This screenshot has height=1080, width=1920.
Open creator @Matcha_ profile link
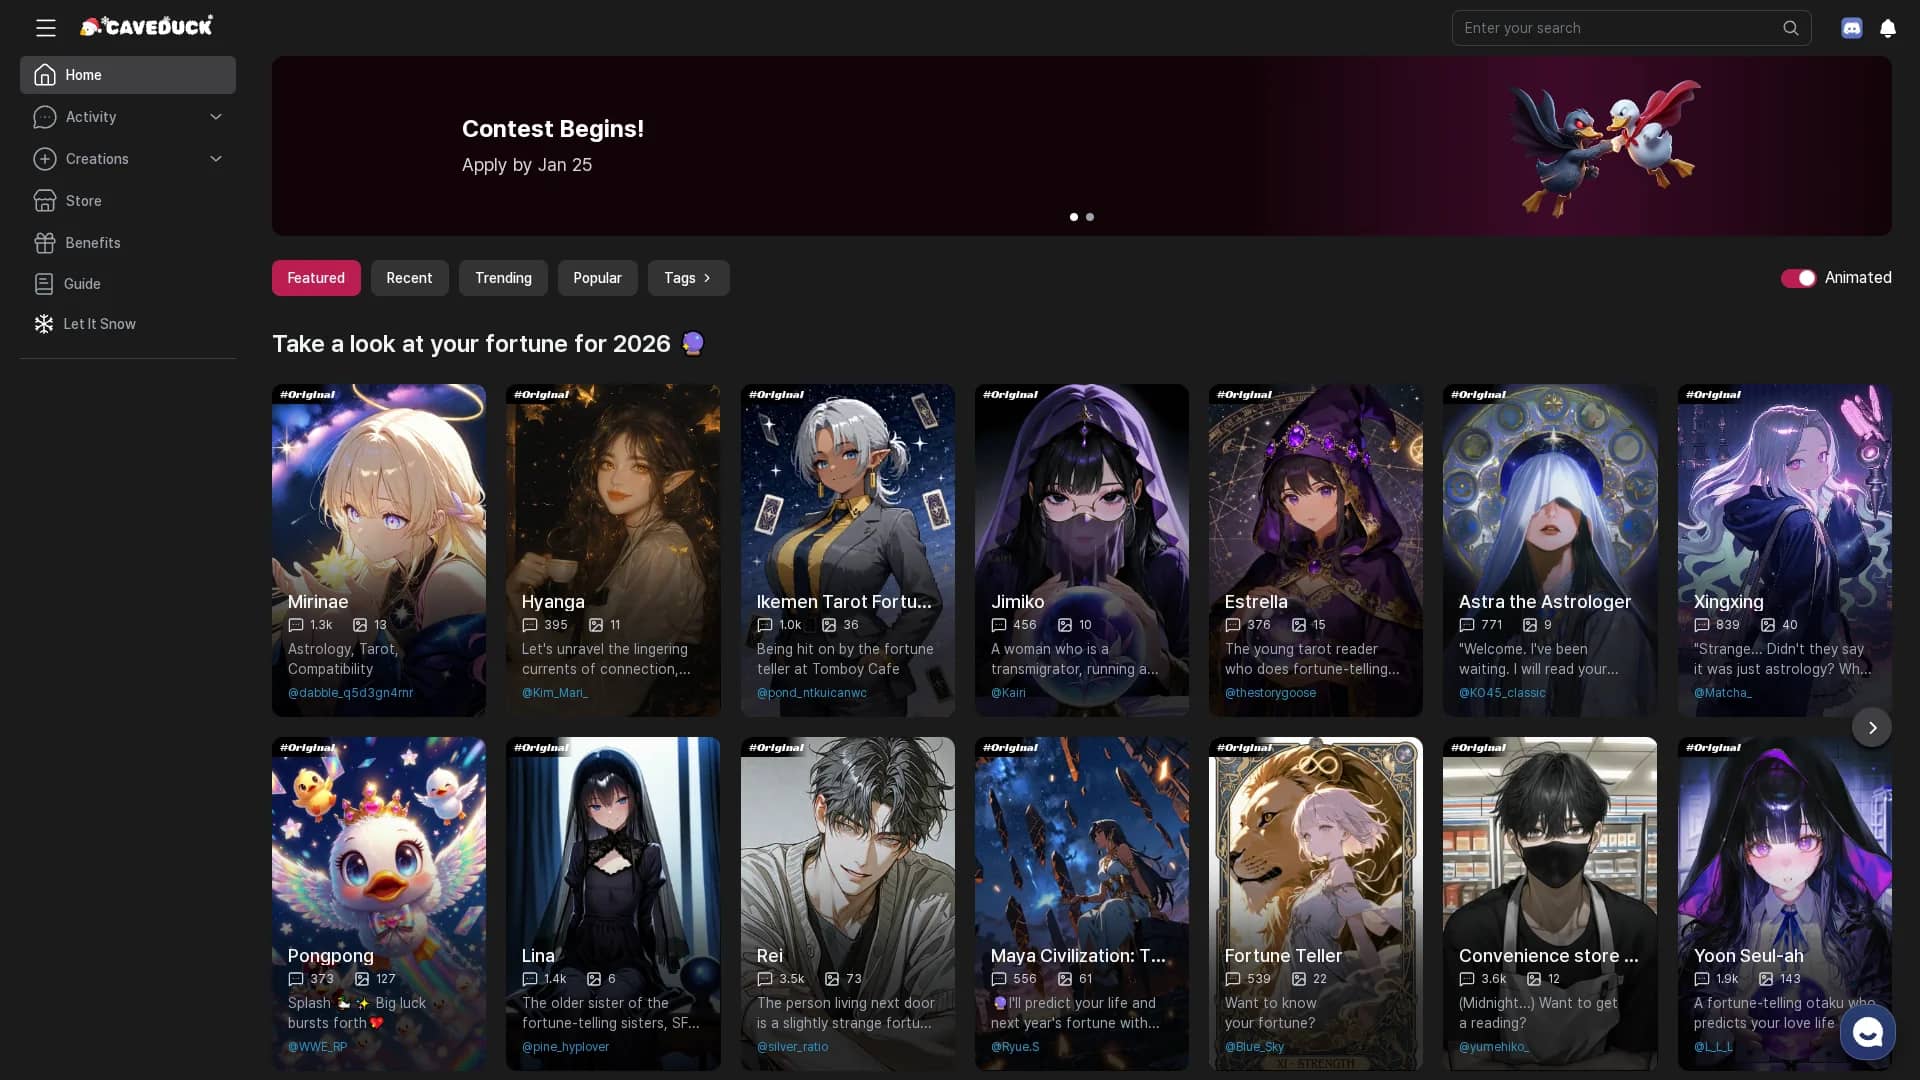tap(1722, 693)
